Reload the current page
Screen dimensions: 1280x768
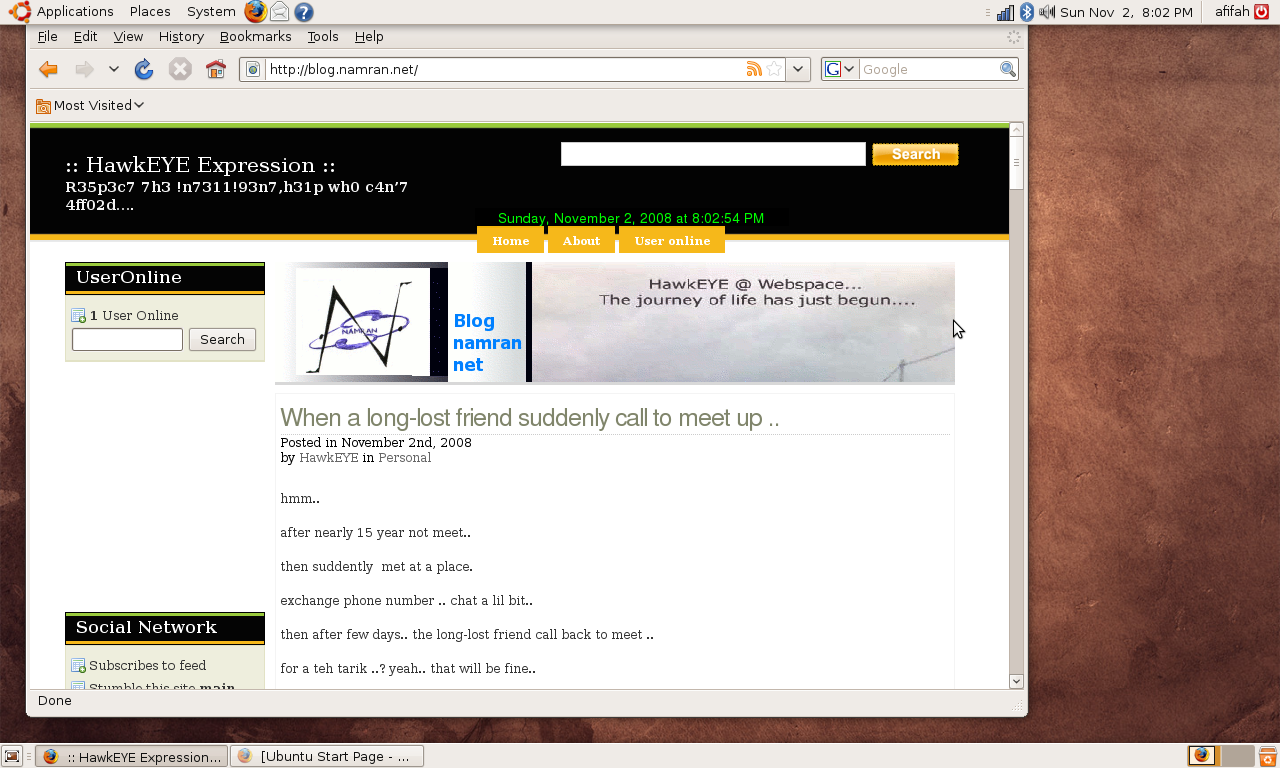144,69
